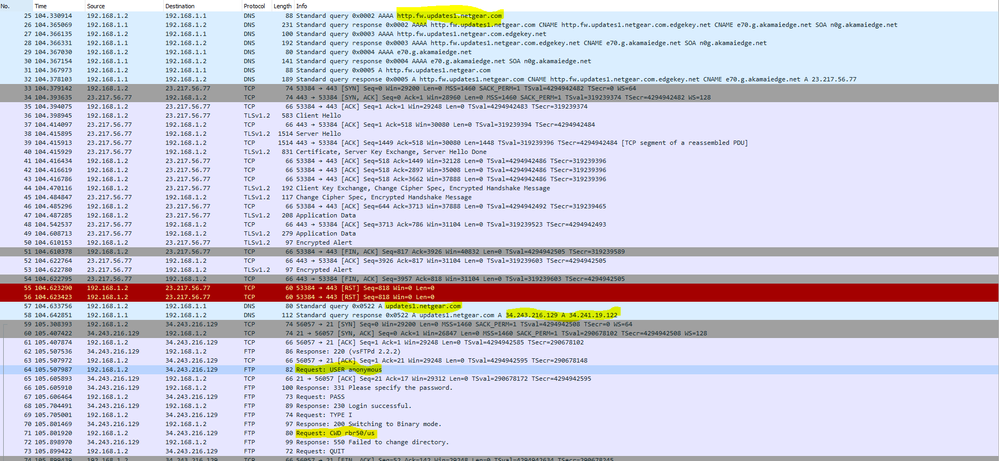
Task: Select red RST packet number 56
Action: pyautogui.click(x=500, y=297)
